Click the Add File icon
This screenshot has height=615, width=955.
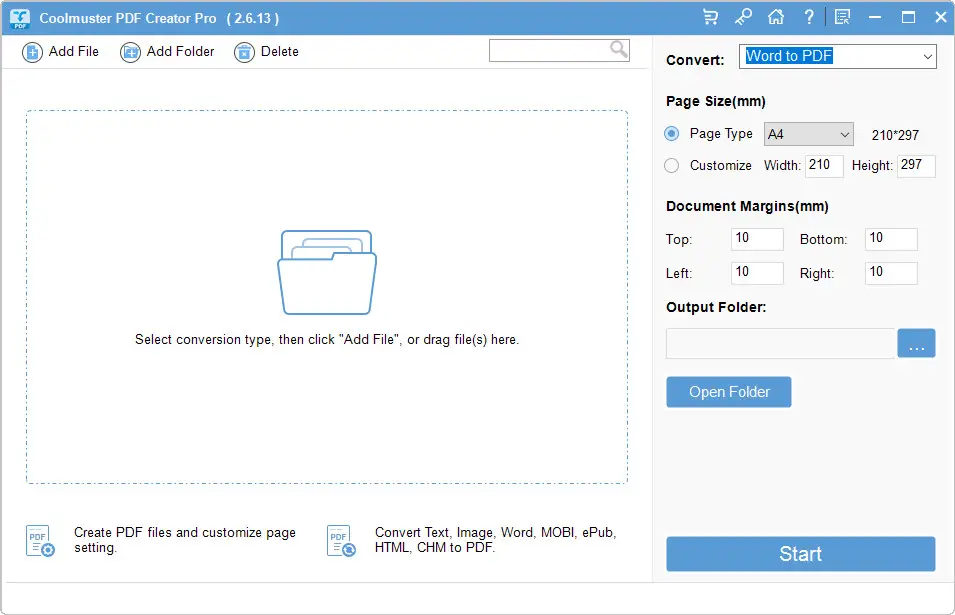pyautogui.click(x=32, y=52)
